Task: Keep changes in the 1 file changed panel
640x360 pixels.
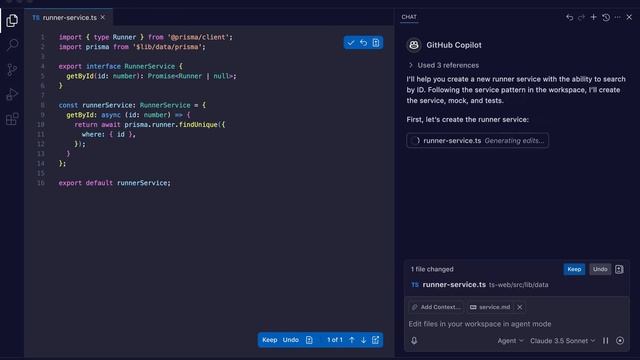Action: tap(574, 269)
